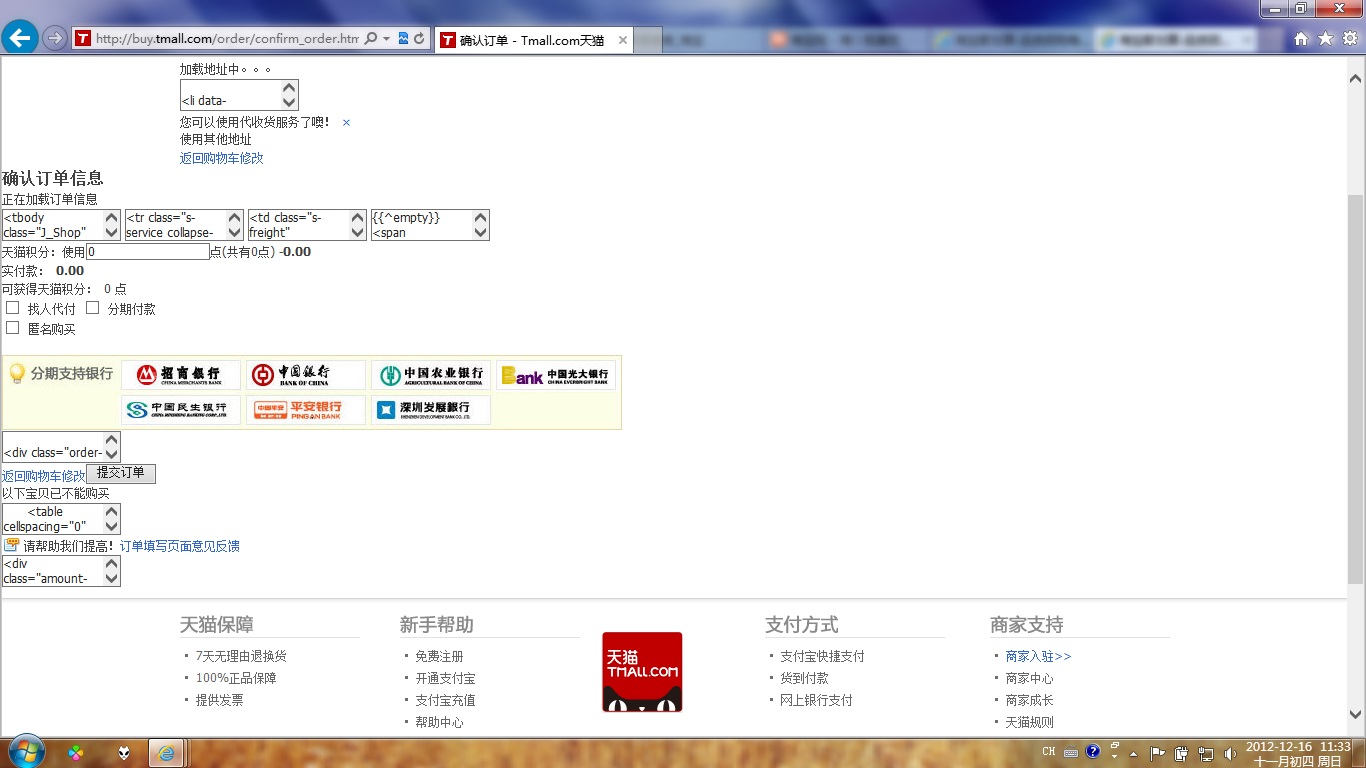Click the blue help icon in the language bar
This screenshot has height=768, width=1366.
[x=1093, y=750]
